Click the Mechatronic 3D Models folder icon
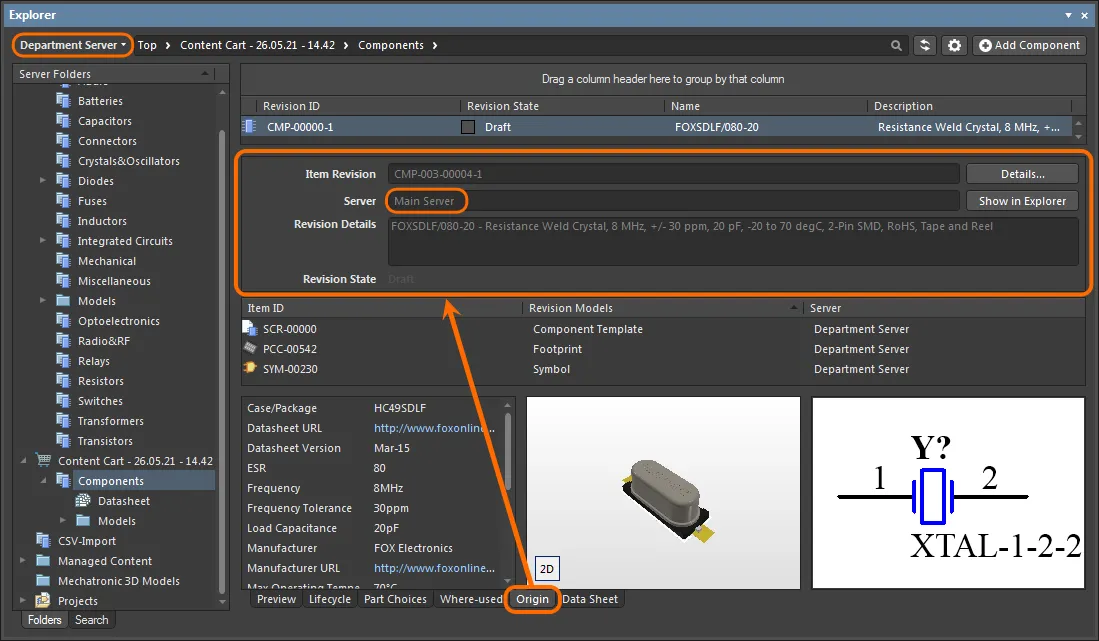 point(43,581)
